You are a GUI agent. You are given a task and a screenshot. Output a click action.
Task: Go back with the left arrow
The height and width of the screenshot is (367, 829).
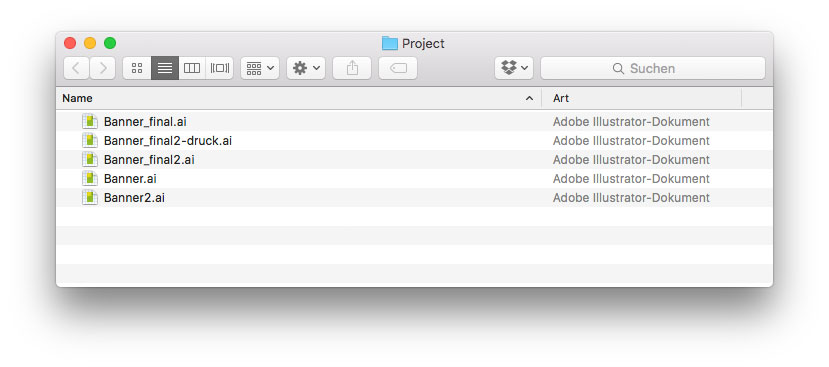pyautogui.click(x=76, y=68)
